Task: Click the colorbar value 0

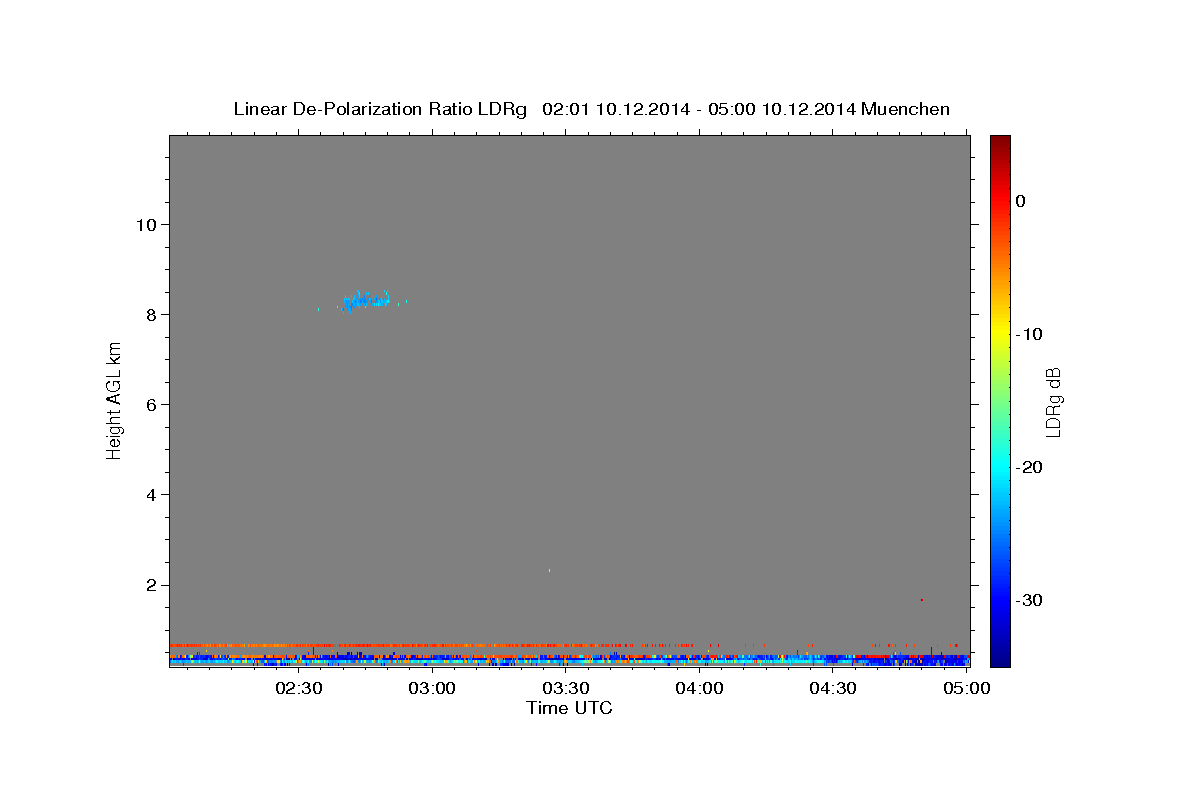Action: tap(1021, 201)
